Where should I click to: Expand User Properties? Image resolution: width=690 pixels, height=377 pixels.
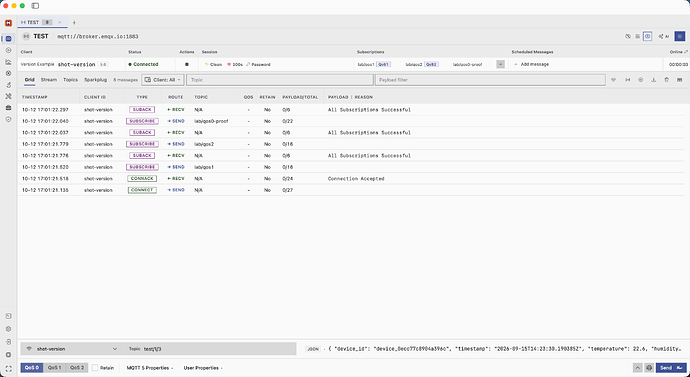(203, 368)
